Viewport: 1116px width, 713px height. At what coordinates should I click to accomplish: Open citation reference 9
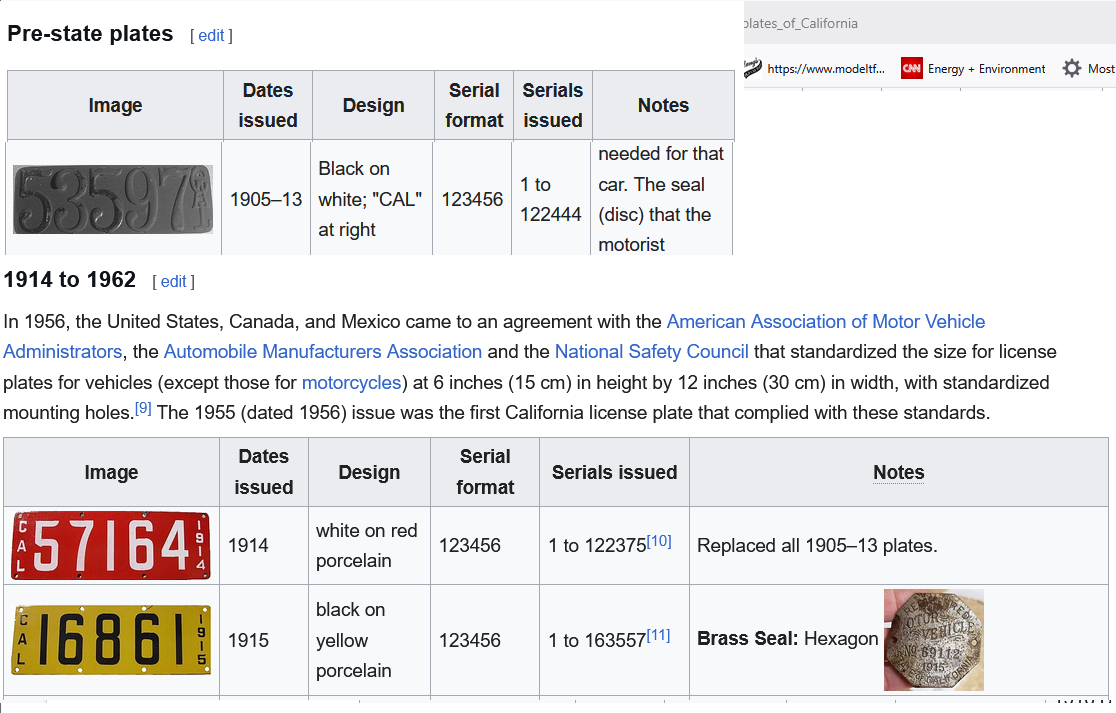click(x=143, y=408)
